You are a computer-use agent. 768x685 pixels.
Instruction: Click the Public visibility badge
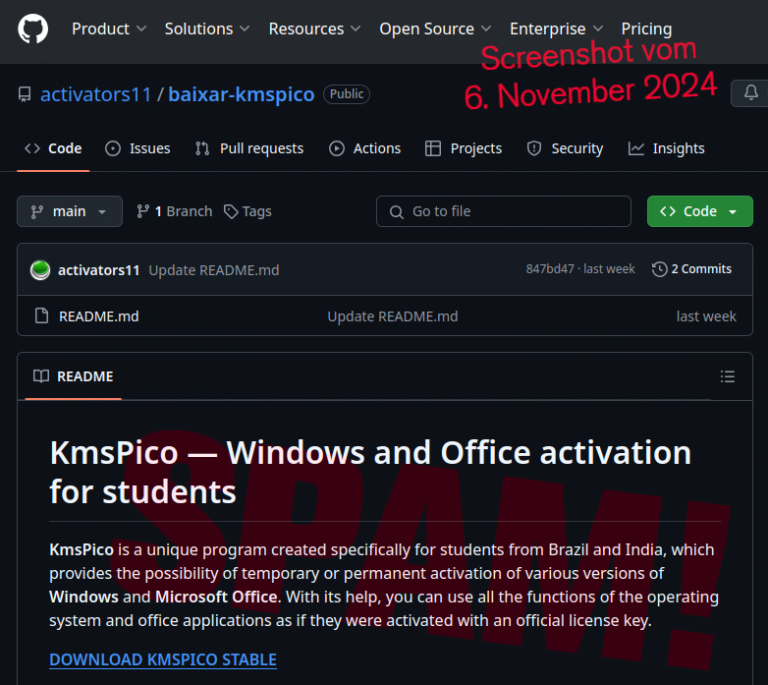coord(346,94)
